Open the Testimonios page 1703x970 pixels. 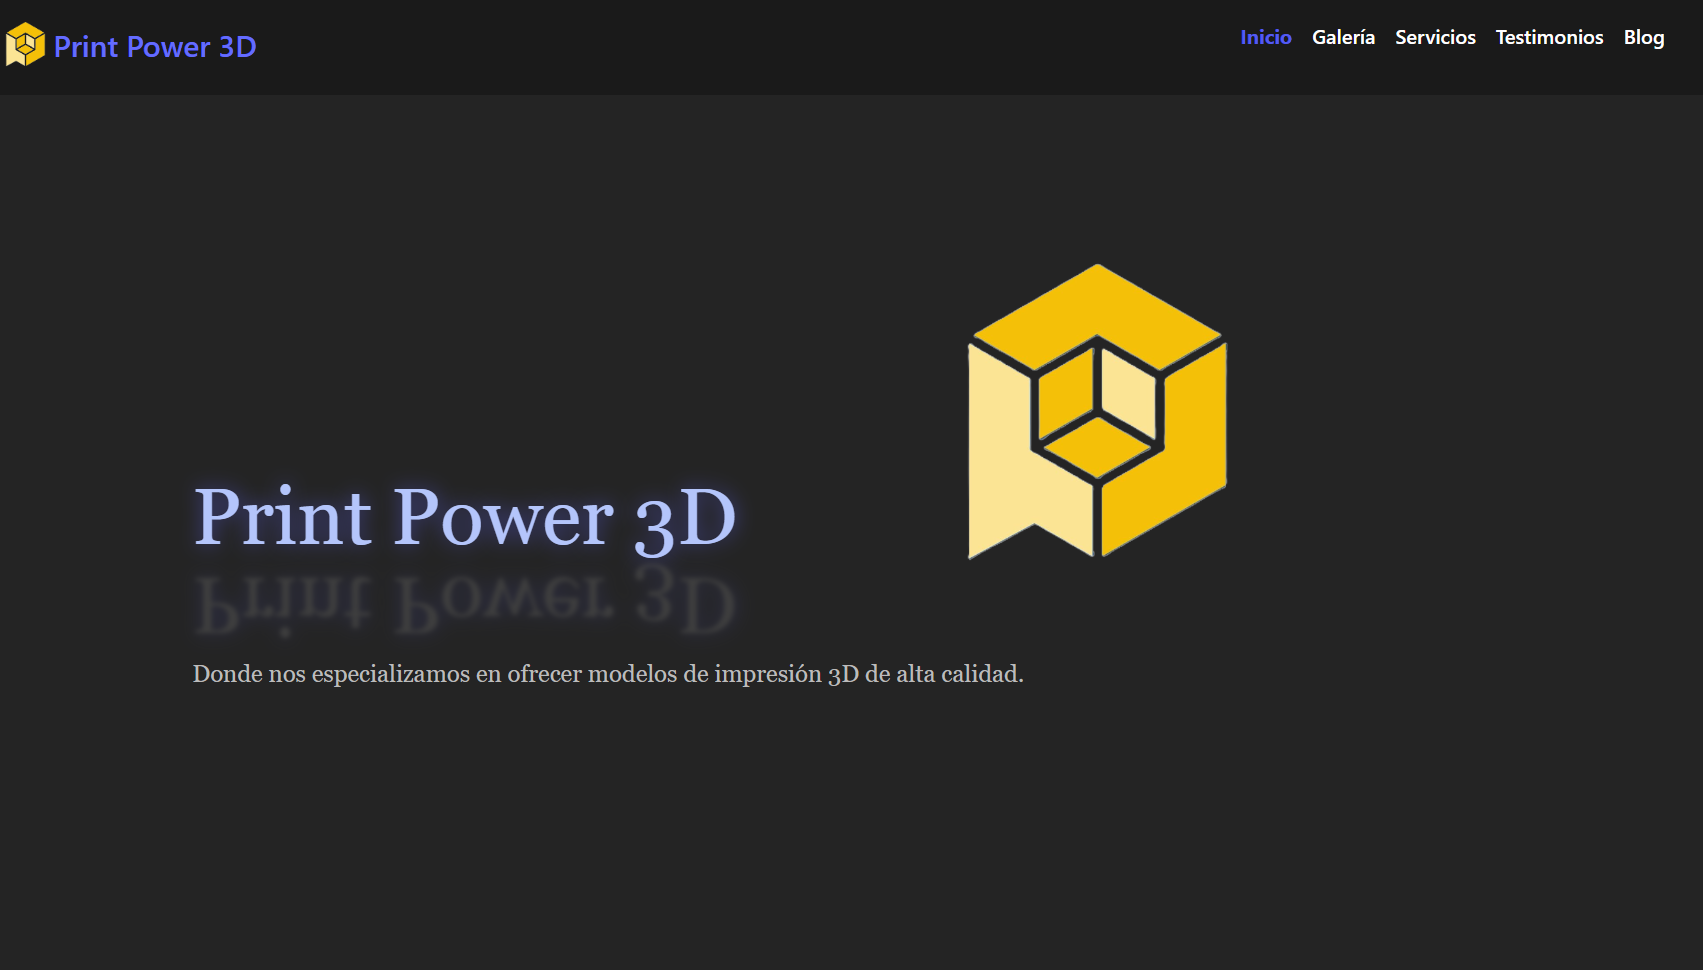click(1549, 37)
